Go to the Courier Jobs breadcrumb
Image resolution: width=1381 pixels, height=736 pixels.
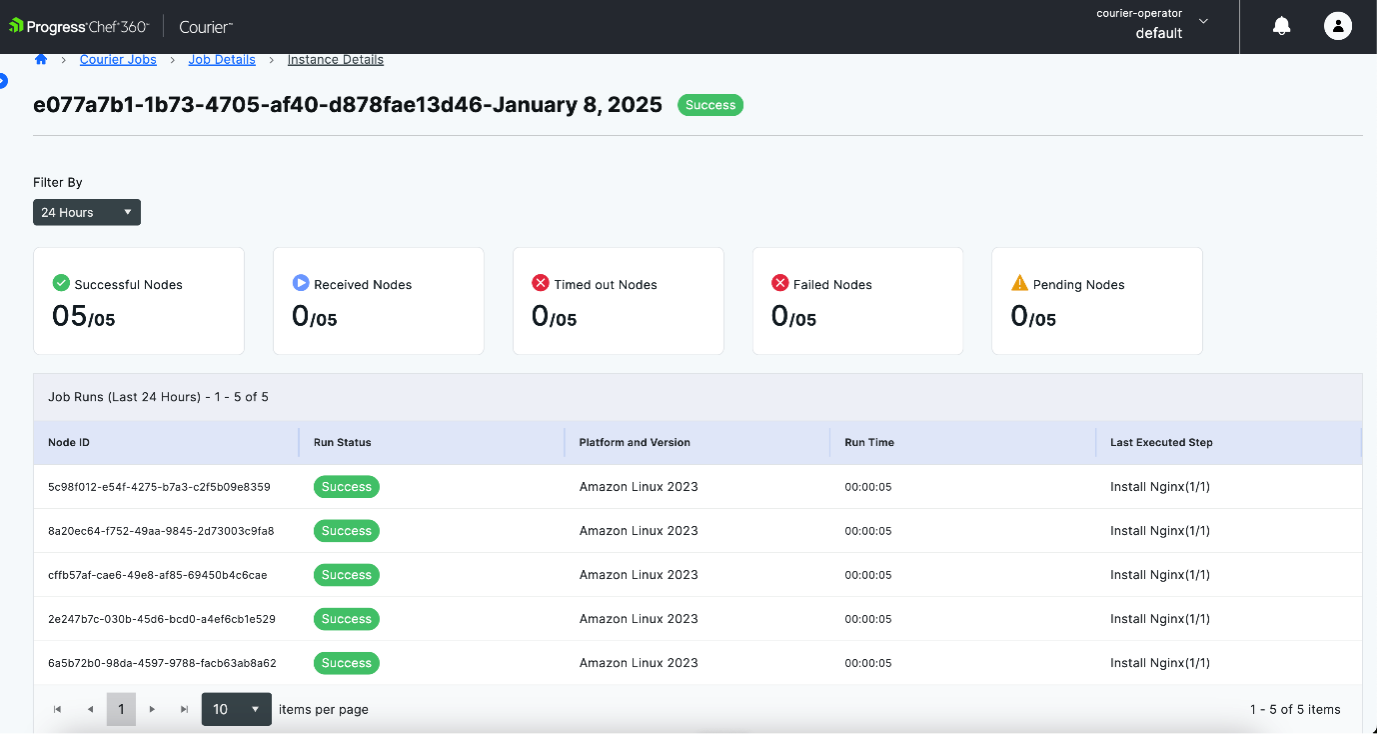pos(118,59)
